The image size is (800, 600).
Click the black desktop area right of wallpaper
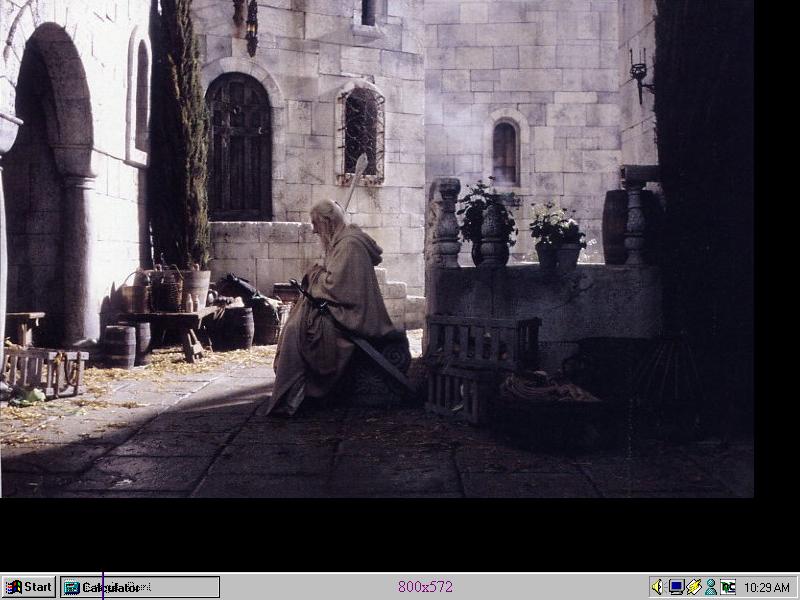[776, 250]
